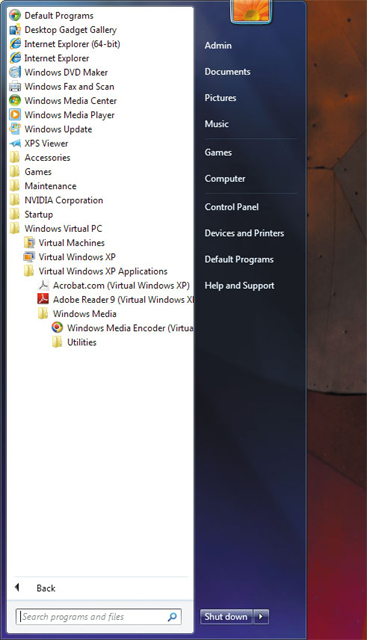
Task: Open Windows Media Player icon
Action: [15, 115]
